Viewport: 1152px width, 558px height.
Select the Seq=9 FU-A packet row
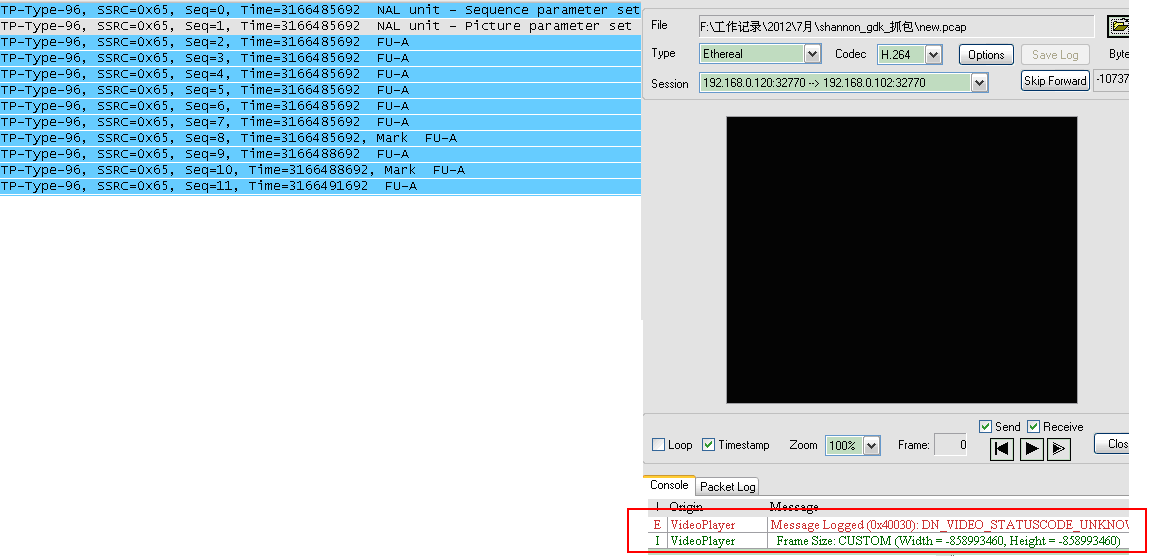320,154
